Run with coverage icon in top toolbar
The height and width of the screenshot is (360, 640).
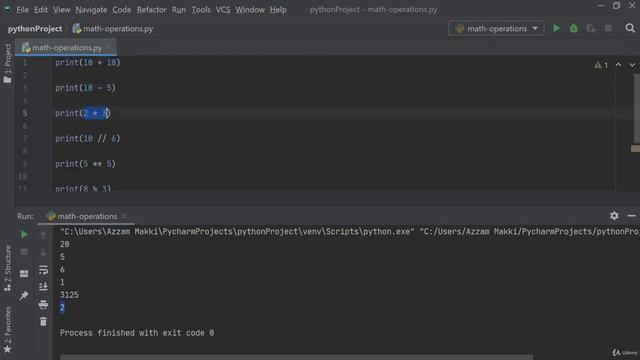pyautogui.click(x=591, y=28)
